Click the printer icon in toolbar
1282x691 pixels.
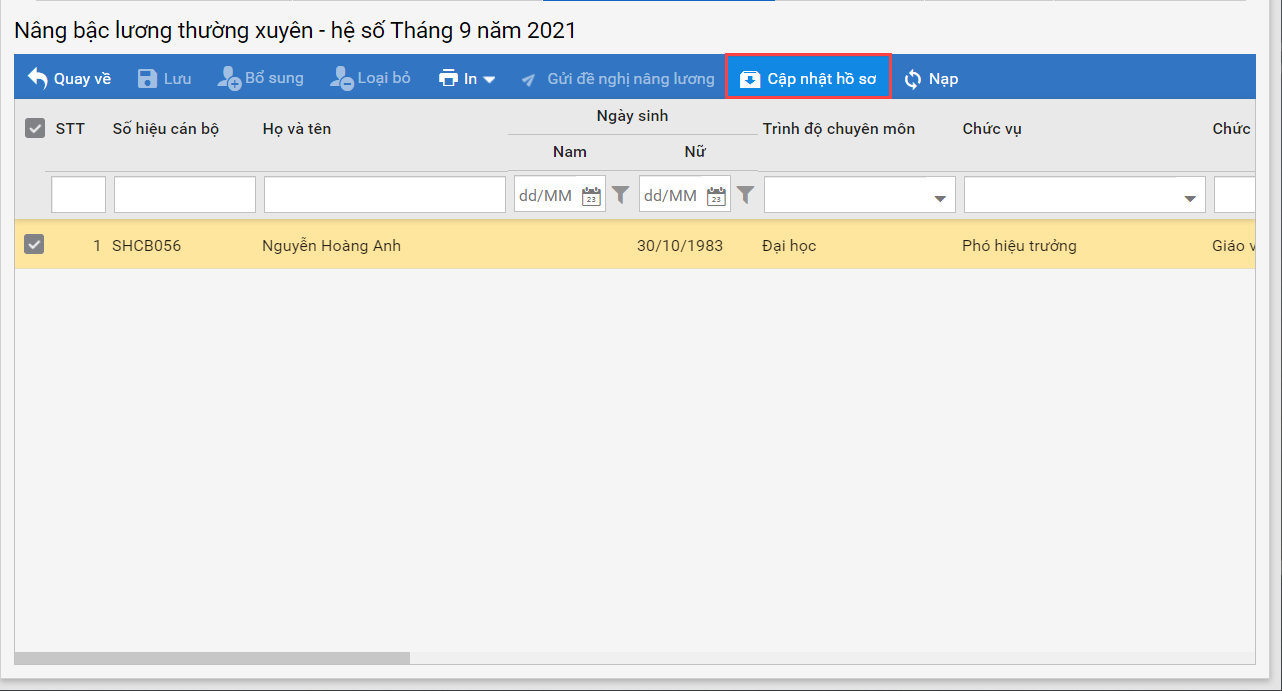coord(449,78)
